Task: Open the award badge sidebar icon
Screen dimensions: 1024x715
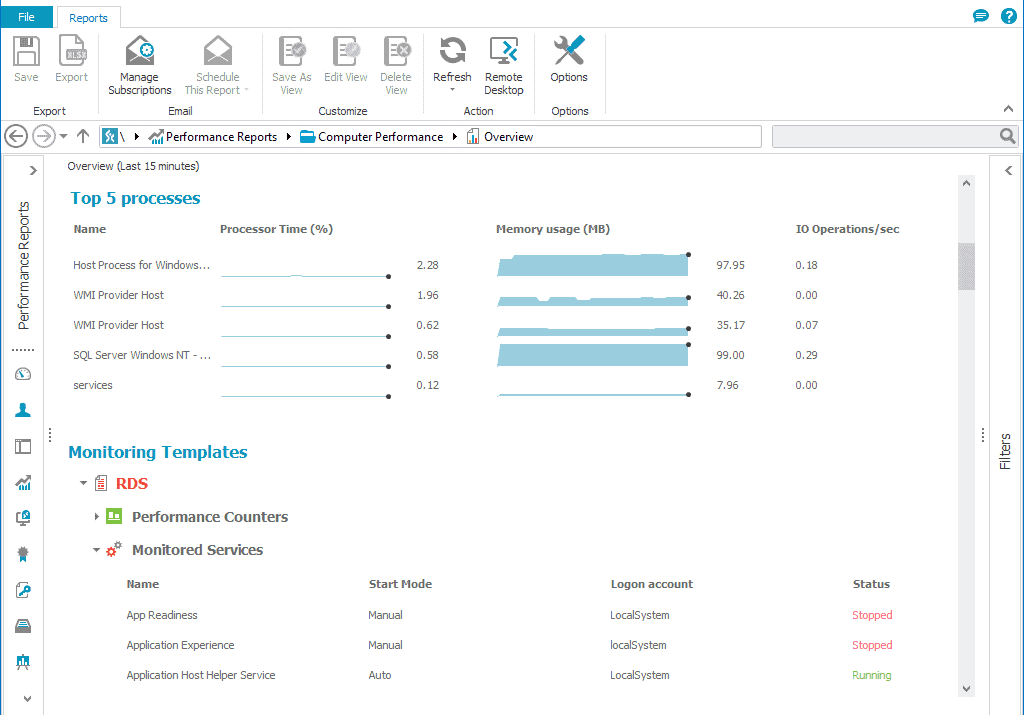Action: (23, 554)
